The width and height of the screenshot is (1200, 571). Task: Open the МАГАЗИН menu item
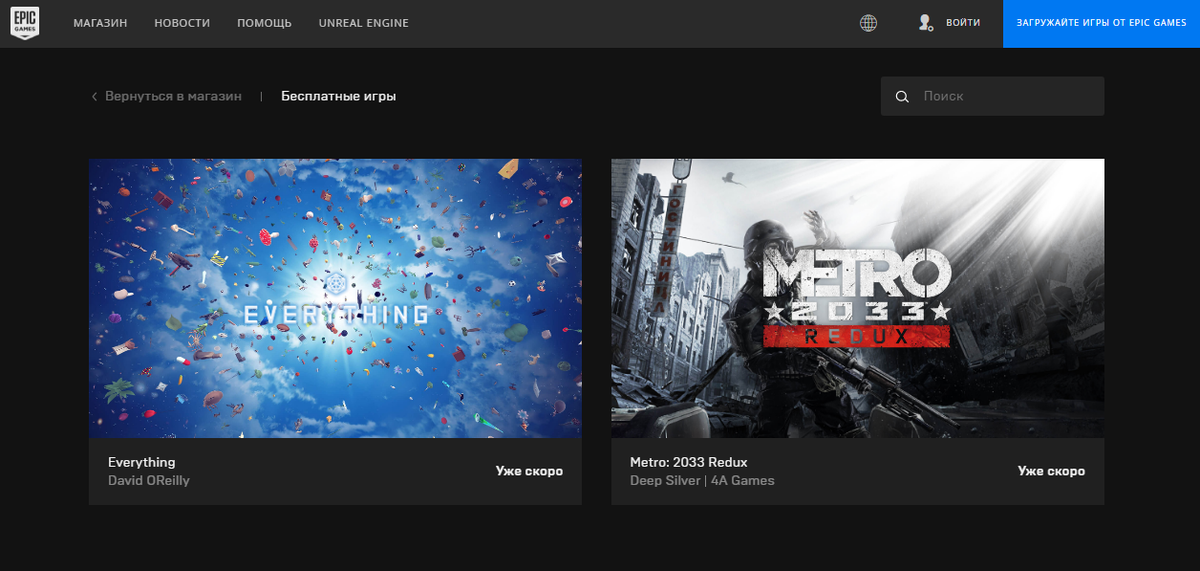[x=100, y=23]
